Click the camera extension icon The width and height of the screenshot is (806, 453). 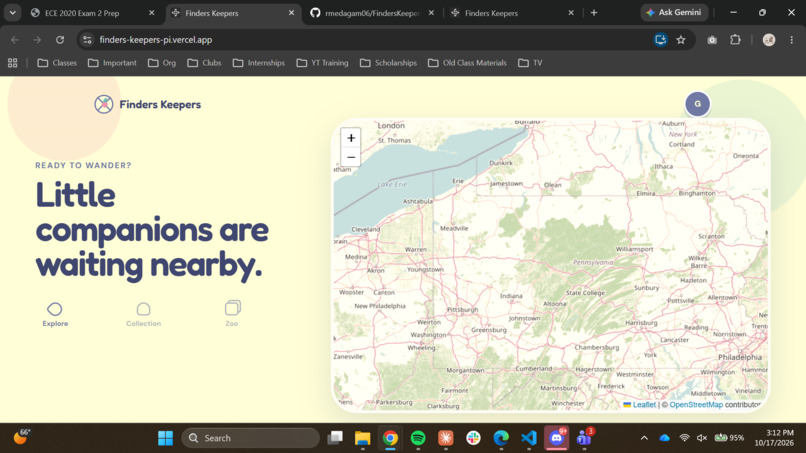click(x=712, y=40)
